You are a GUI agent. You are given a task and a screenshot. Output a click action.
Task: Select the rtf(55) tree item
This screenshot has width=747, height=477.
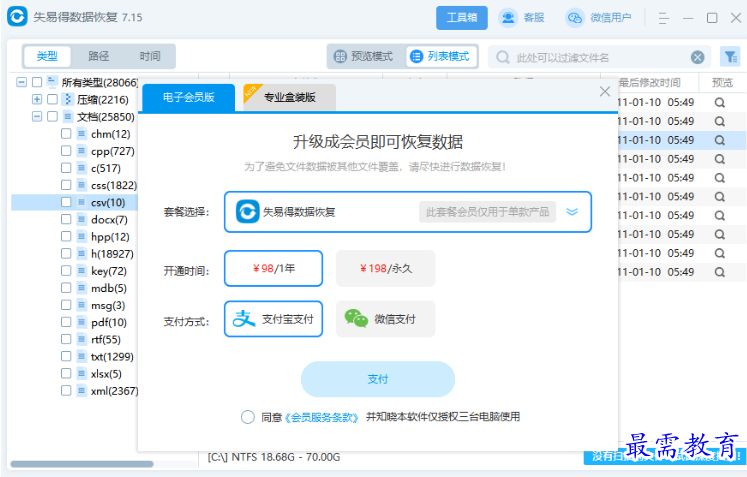(106, 340)
